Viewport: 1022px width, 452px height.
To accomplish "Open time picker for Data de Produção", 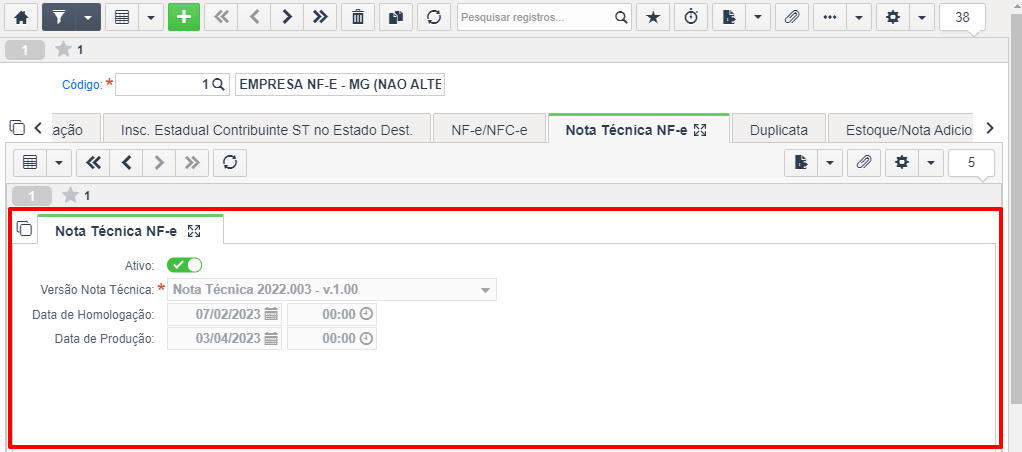I will 366,339.
